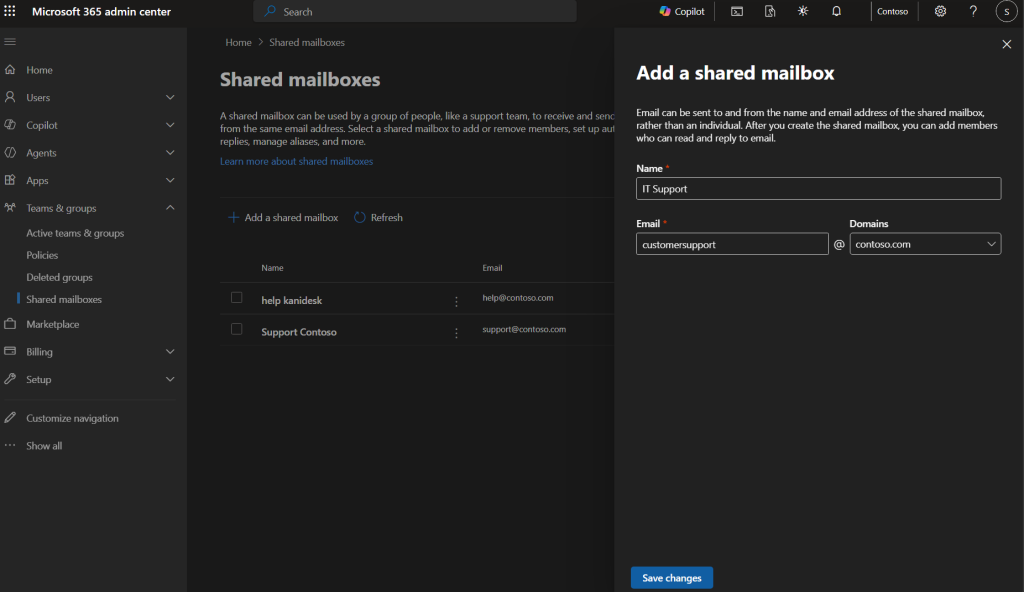Open the notifications bell
This screenshot has width=1024, height=592.
[837, 11]
